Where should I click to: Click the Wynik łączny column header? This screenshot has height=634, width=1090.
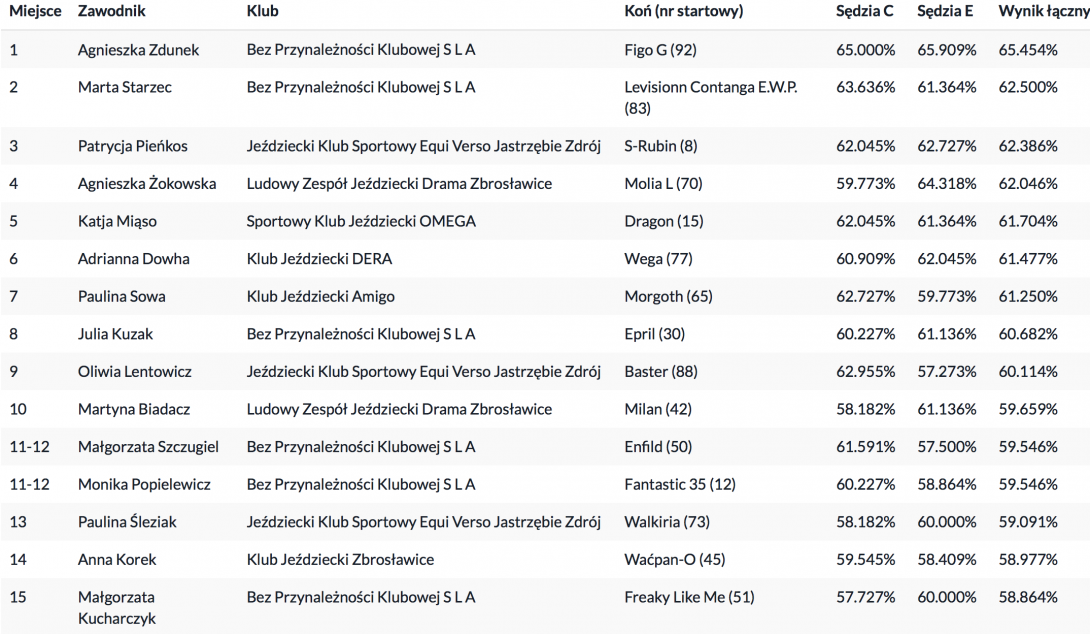point(1043,12)
